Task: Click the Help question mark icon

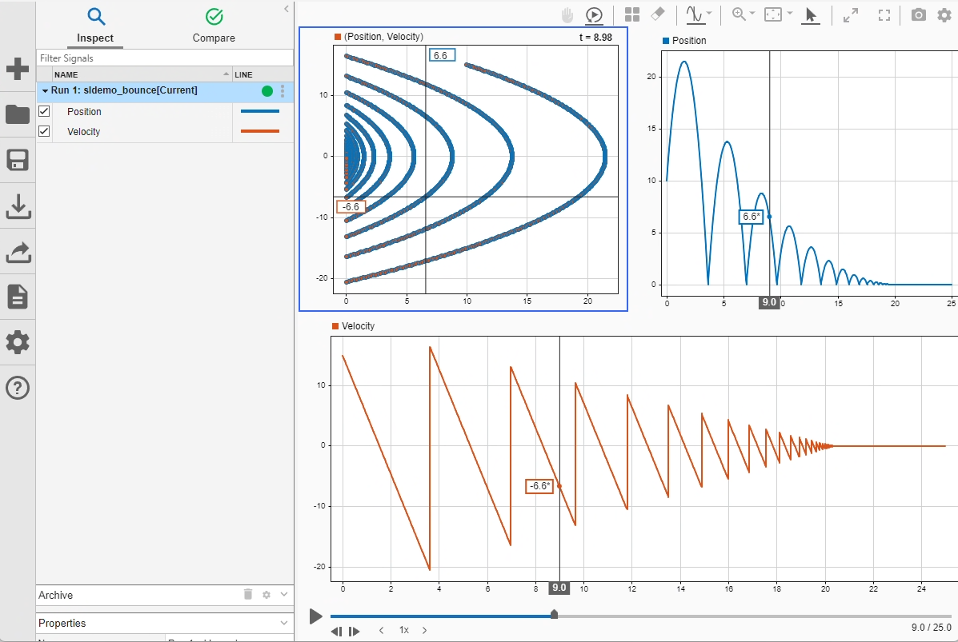Action: [17, 388]
